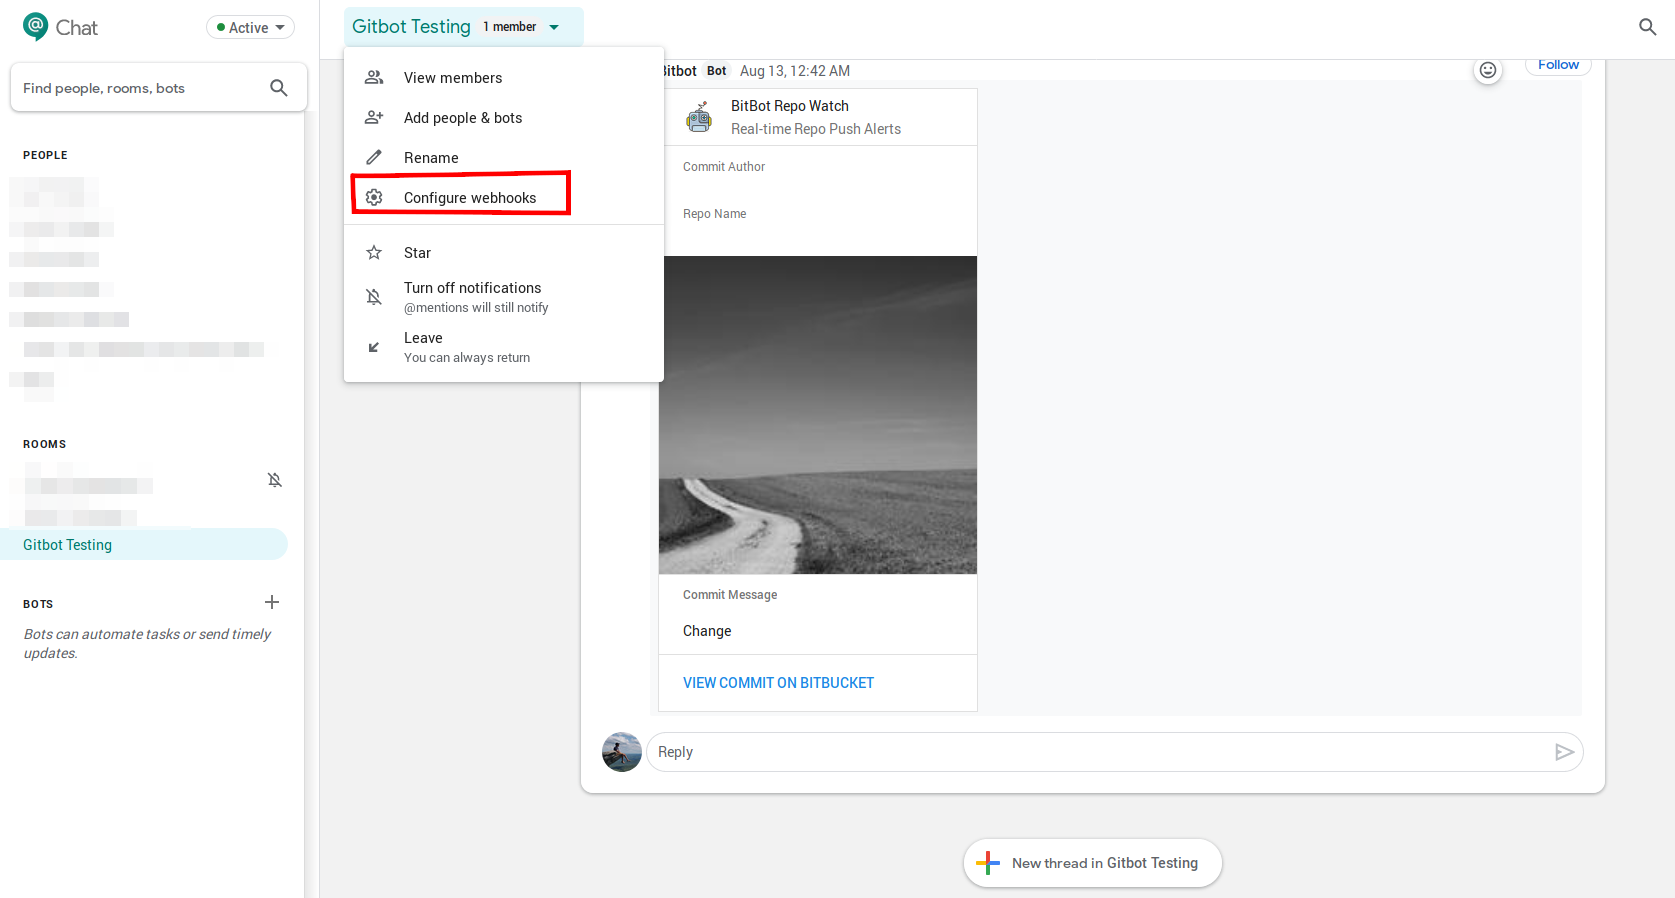Click the Reply text field
The height and width of the screenshot is (898, 1675).
coord(1100,752)
